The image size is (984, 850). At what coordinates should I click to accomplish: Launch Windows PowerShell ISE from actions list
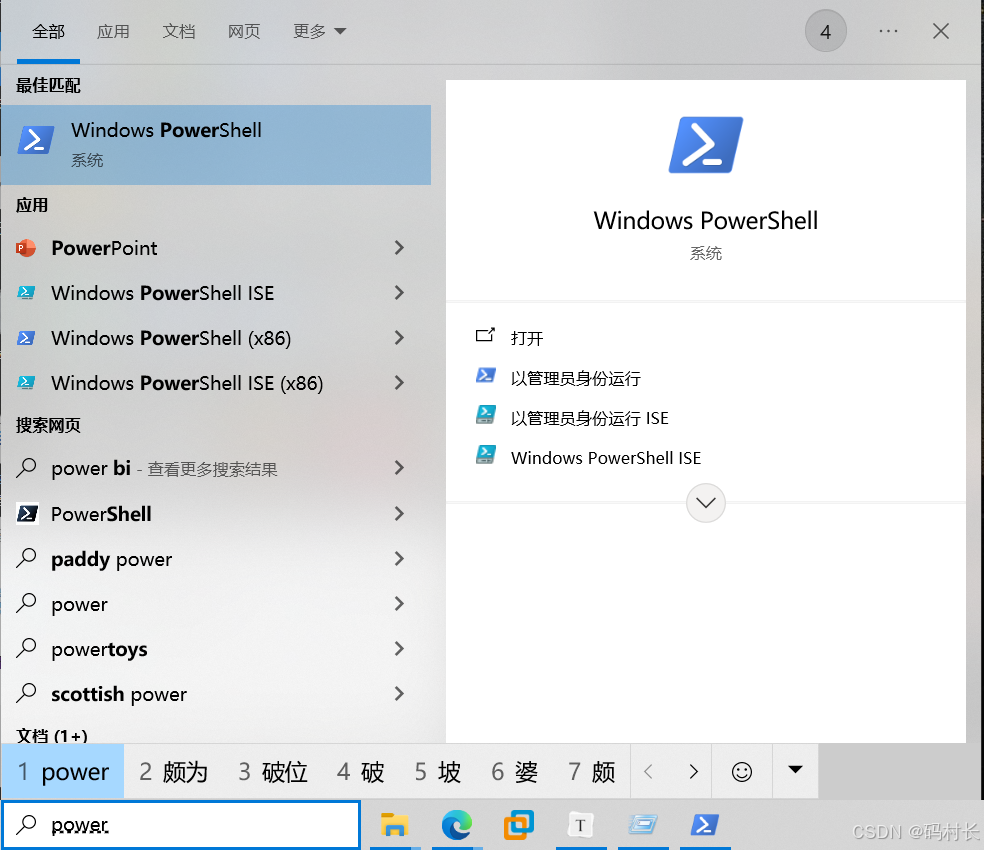point(606,458)
